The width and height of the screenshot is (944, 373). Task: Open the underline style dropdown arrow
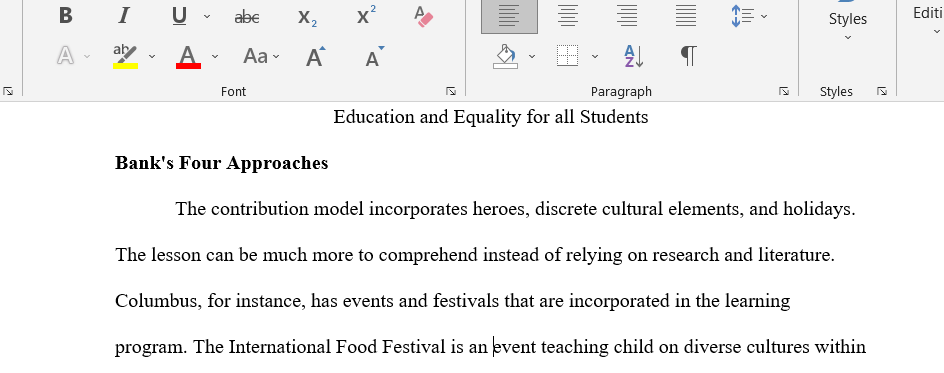coord(207,16)
